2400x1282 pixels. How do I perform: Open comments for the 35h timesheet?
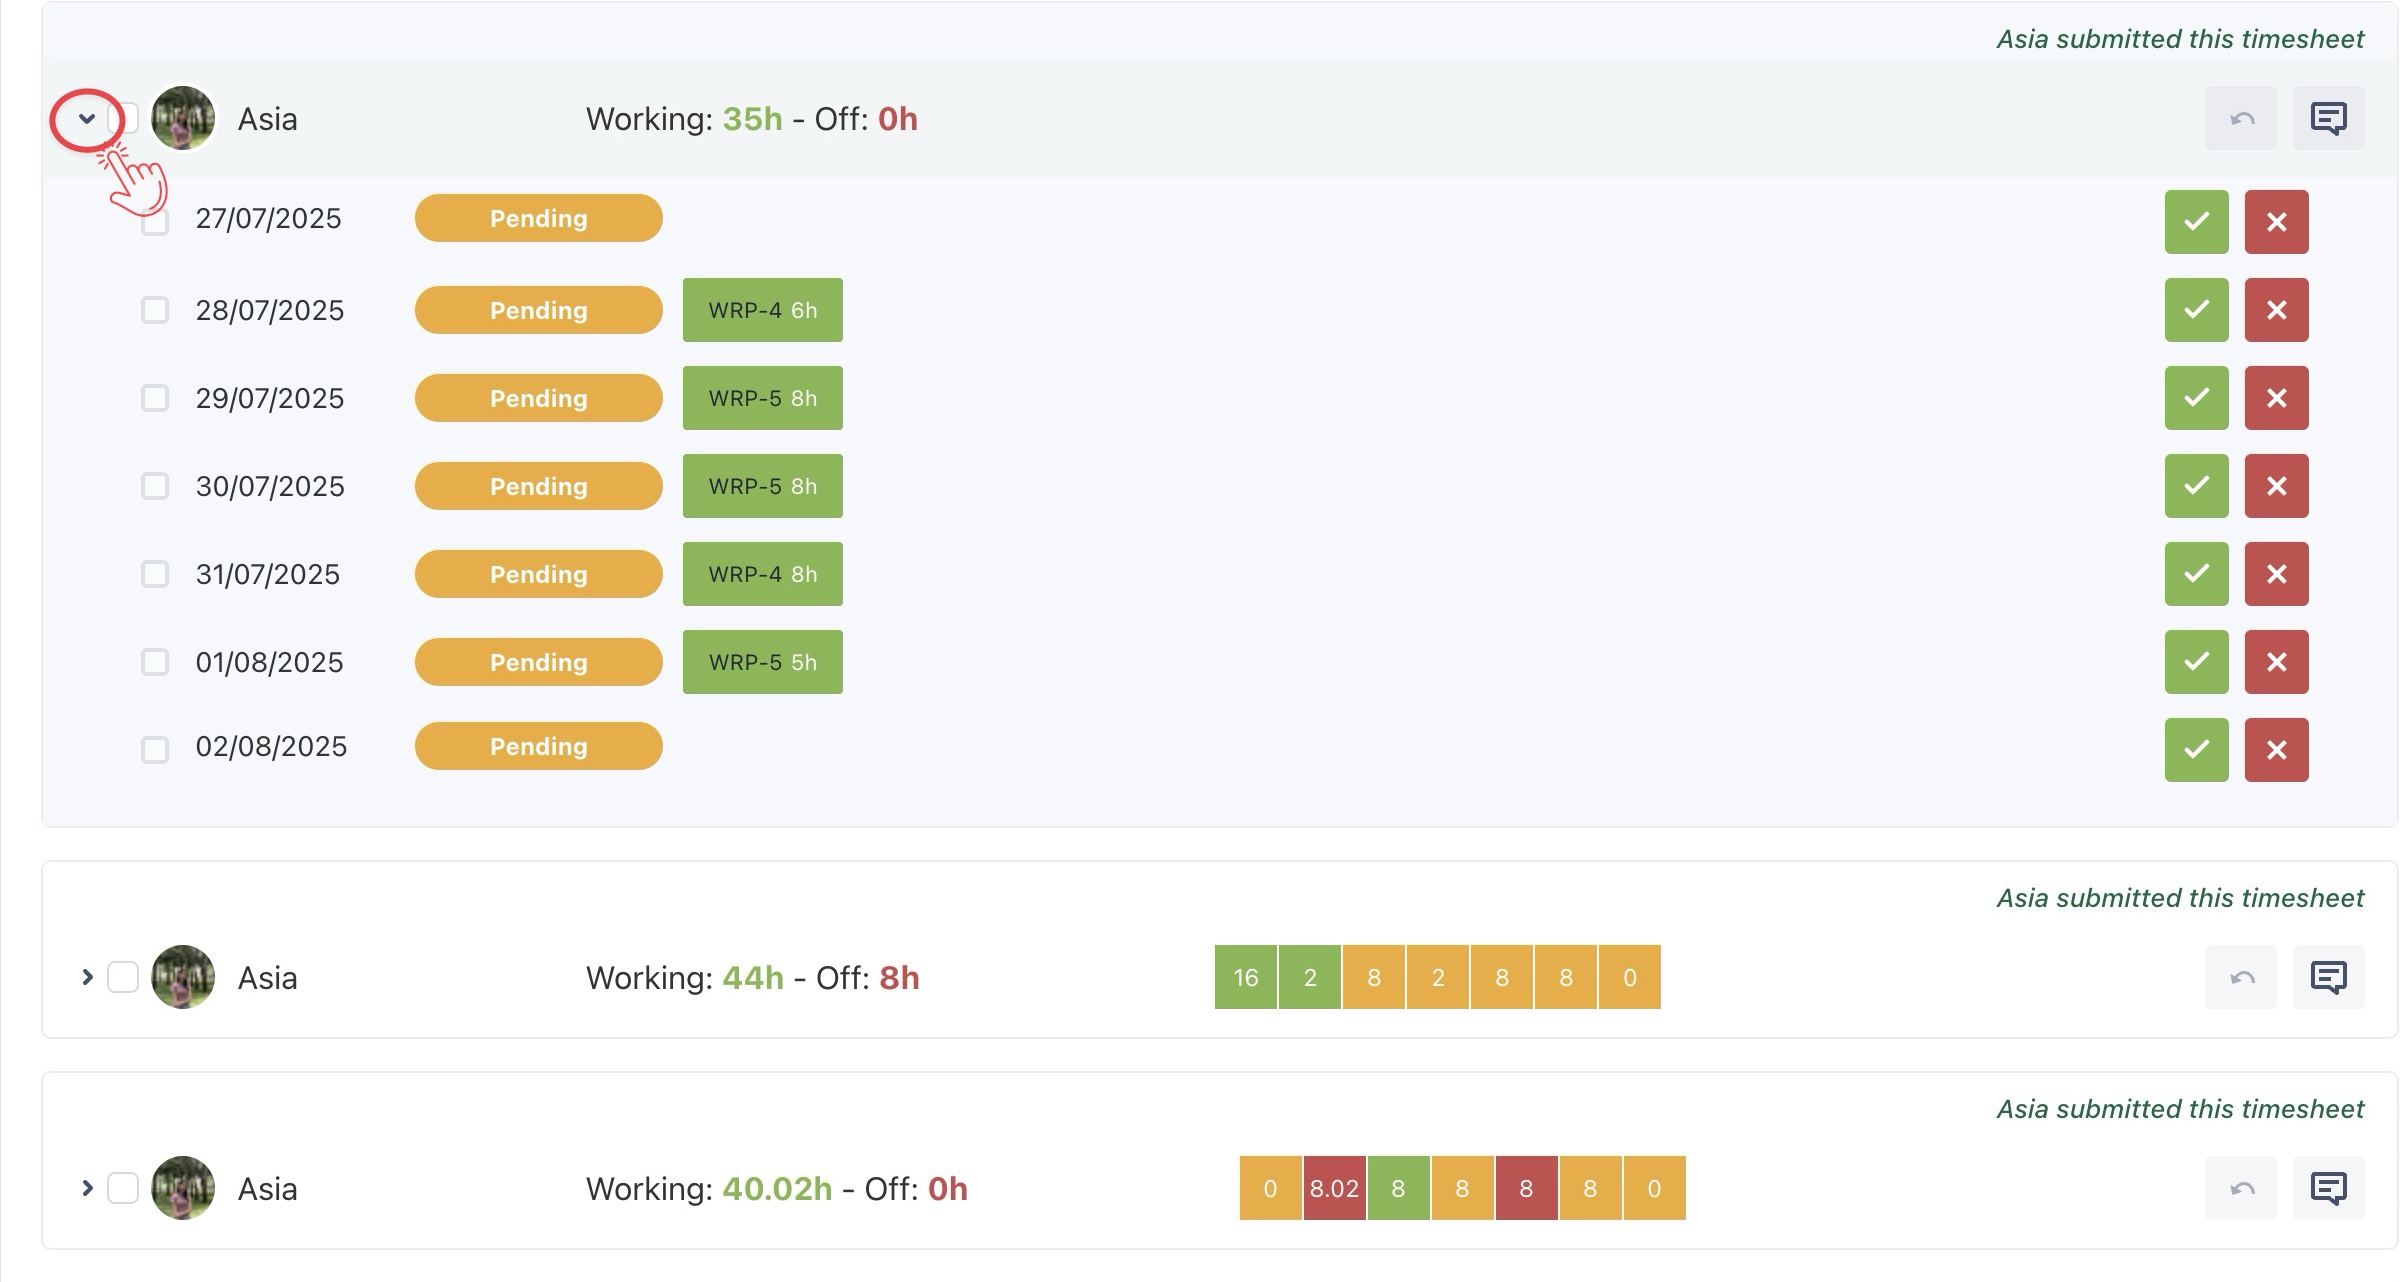click(2328, 118)
